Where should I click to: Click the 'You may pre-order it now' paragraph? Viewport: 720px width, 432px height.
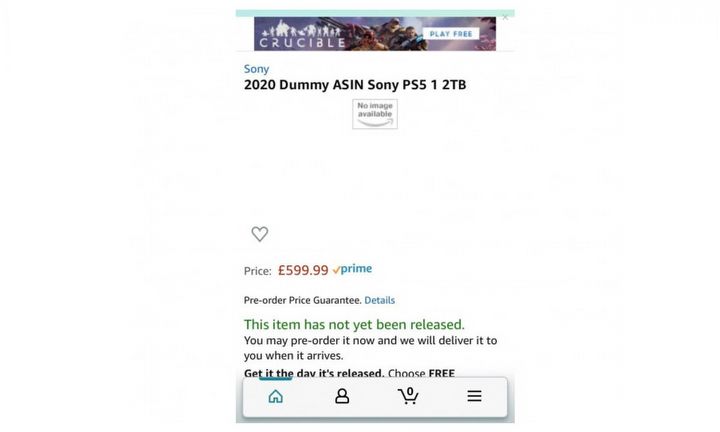[370, 348]
